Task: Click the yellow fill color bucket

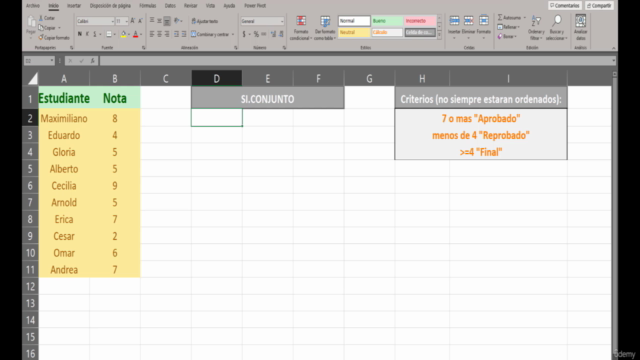Action: (123, 35)
